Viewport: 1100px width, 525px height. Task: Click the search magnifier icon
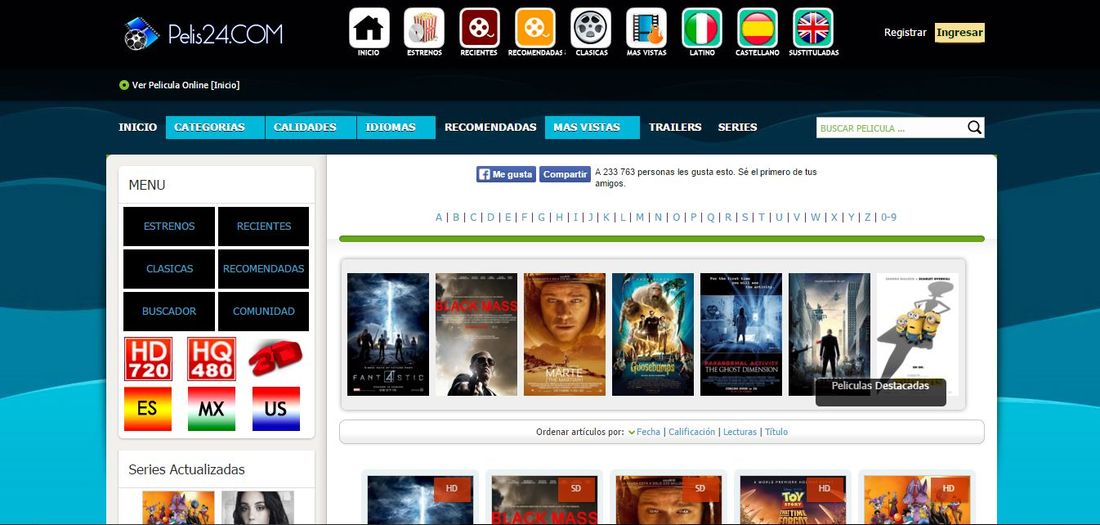pyautogui.click(x=974, y=127)
